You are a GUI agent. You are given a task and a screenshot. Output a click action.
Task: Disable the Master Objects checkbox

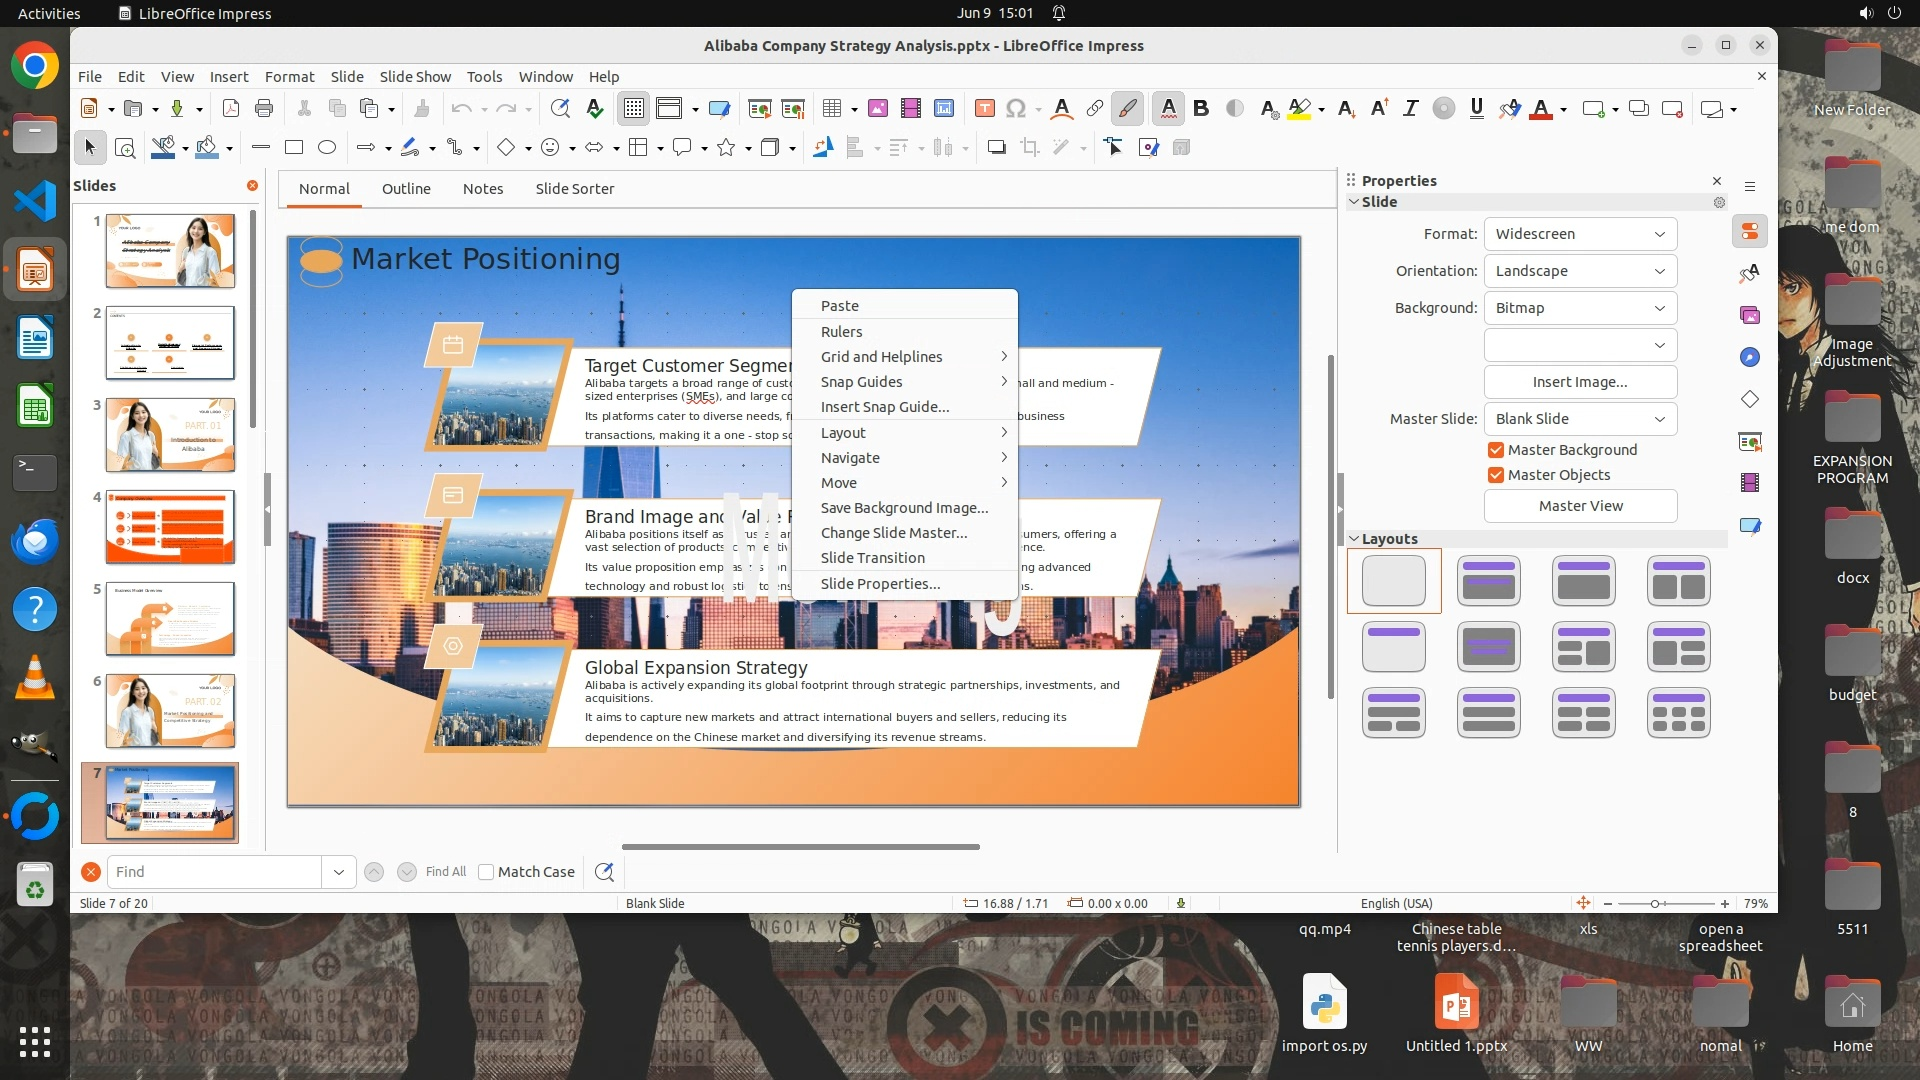pyautogui.click(x=1496, y=475)
